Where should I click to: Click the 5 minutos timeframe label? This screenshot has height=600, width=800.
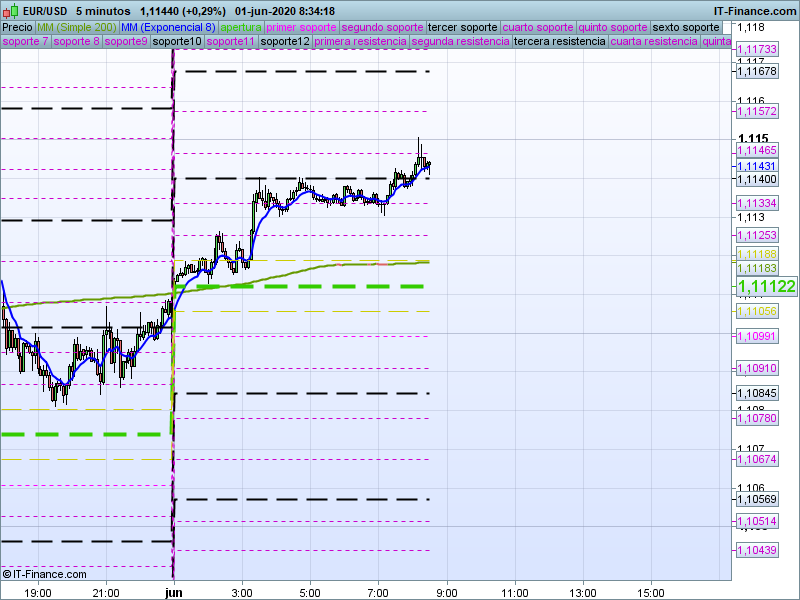coord(103,11)
